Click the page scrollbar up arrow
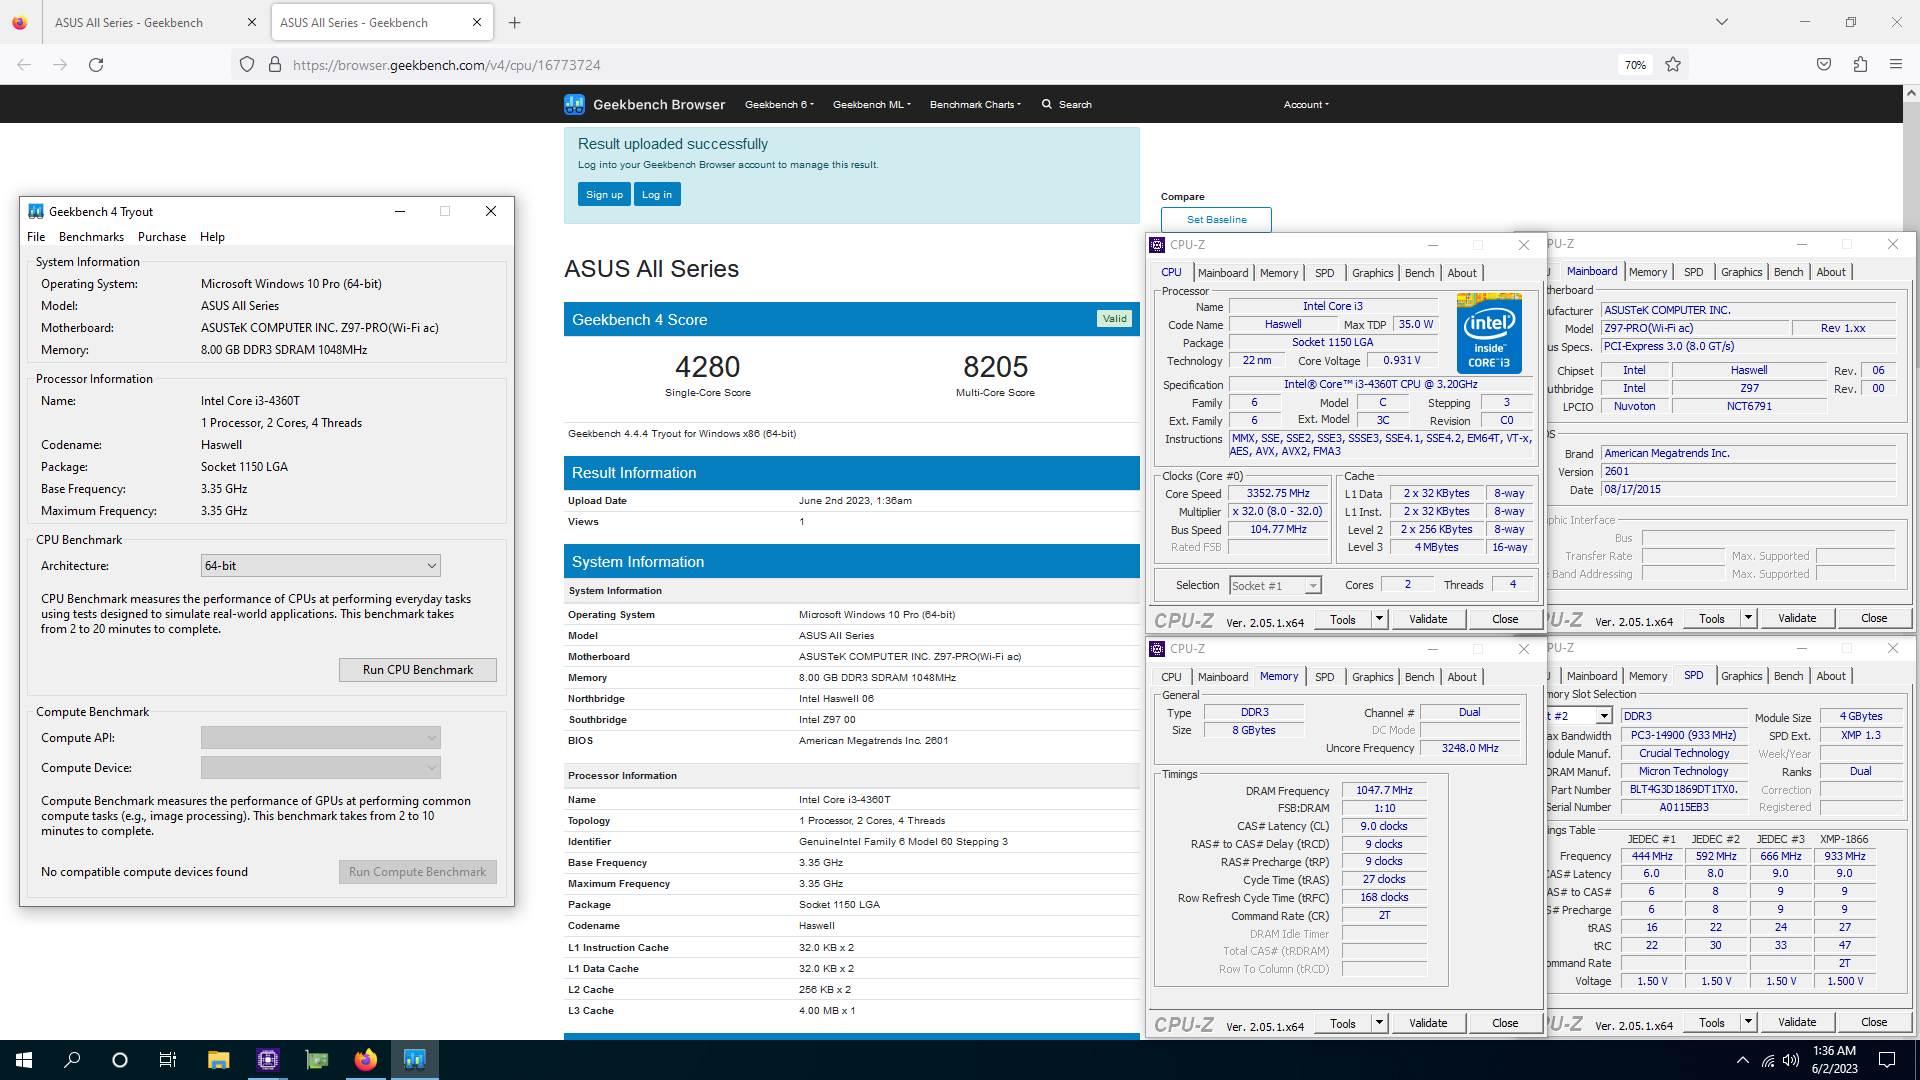Screen dimensions: 1920x1080 tap(1911, 93)
